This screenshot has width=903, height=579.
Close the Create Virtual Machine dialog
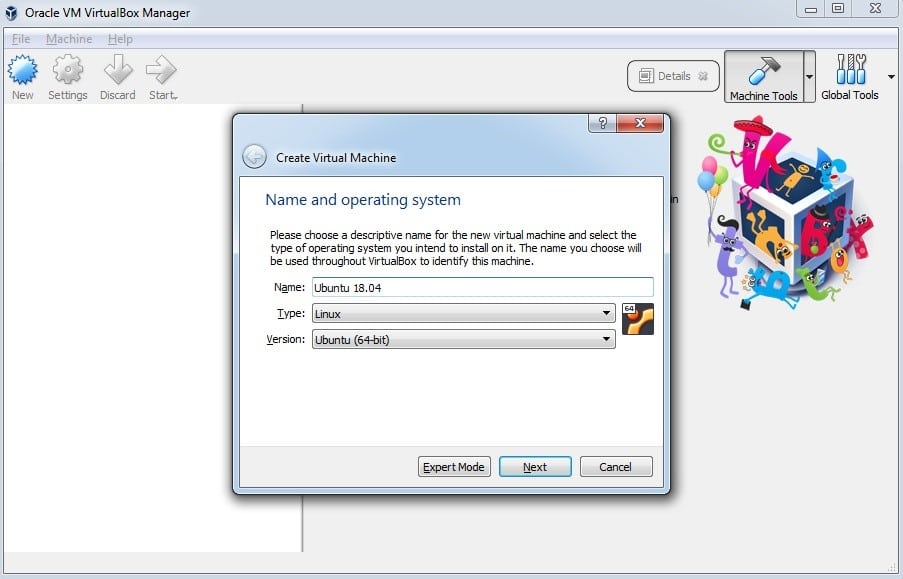click(x=640, y=123)
